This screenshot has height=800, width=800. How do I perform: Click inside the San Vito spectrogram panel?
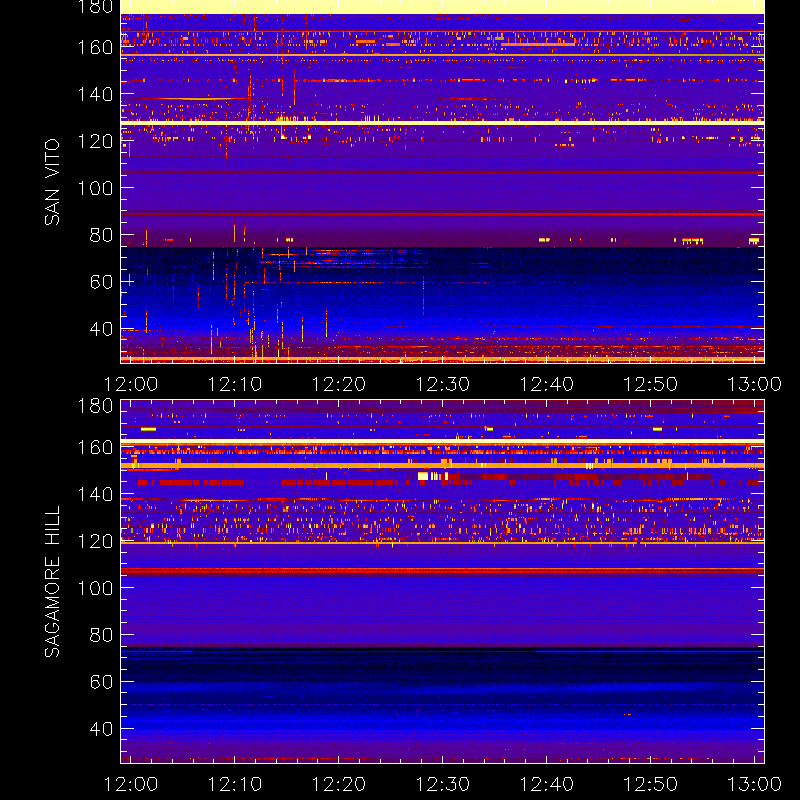pyautogui.click(x=442, y=182)
